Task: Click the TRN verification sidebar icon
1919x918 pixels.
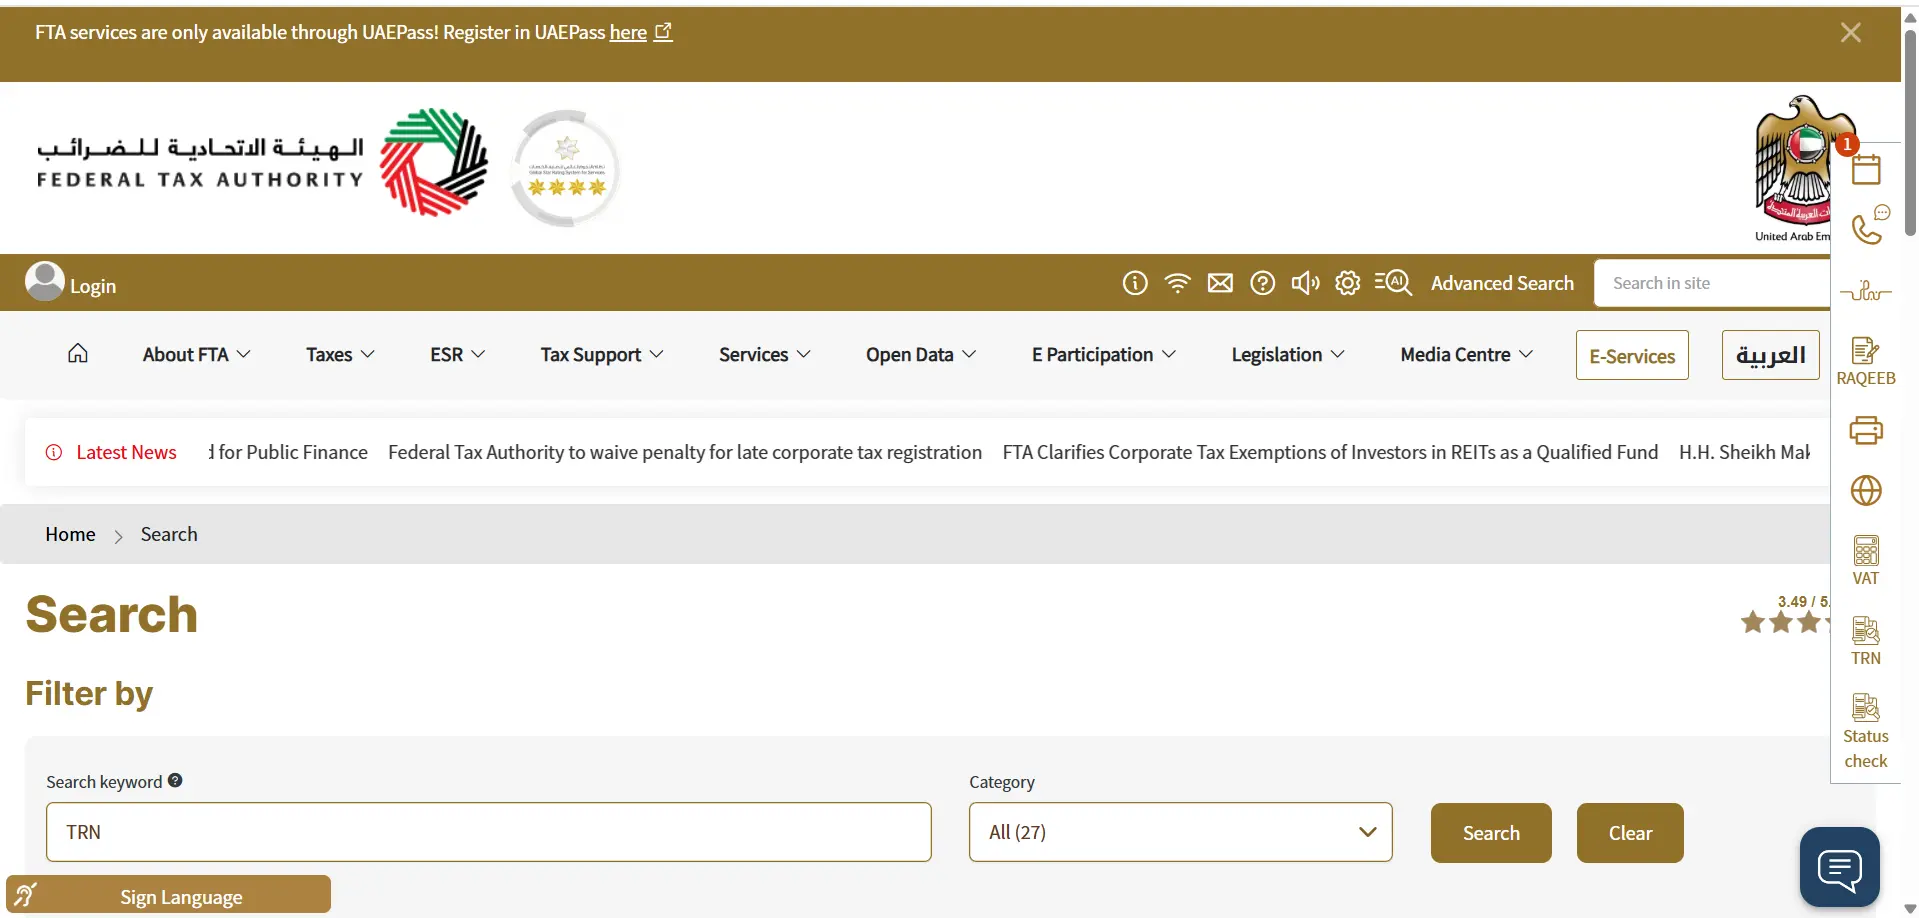Action: tap(1865, 640)
